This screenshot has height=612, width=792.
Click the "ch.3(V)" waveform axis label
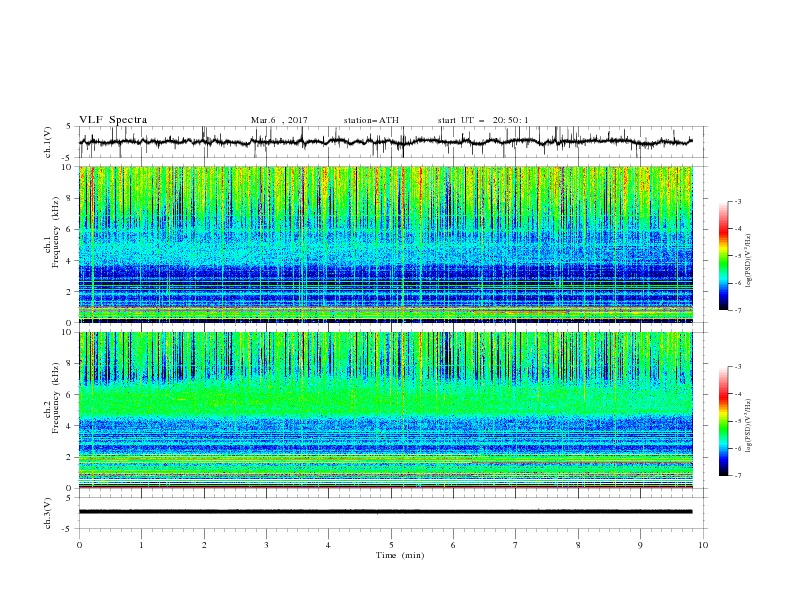tap(48, 513)
